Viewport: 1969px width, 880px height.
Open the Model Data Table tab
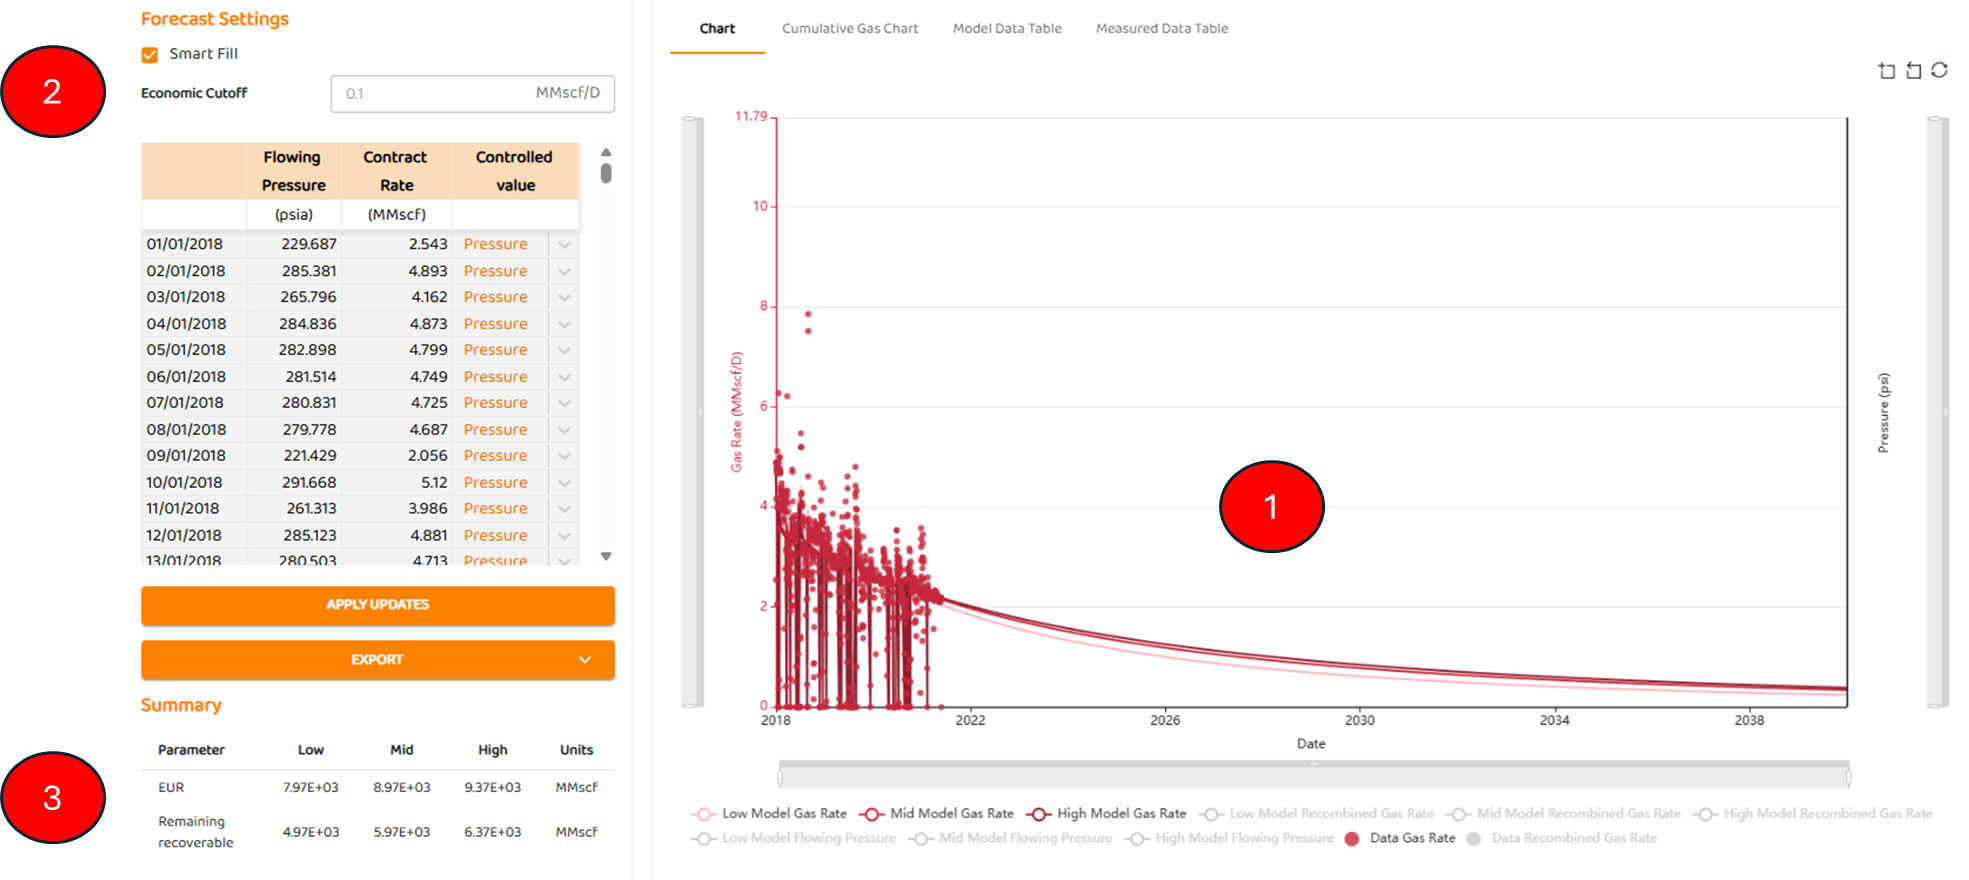click(x=1006, y=29)
